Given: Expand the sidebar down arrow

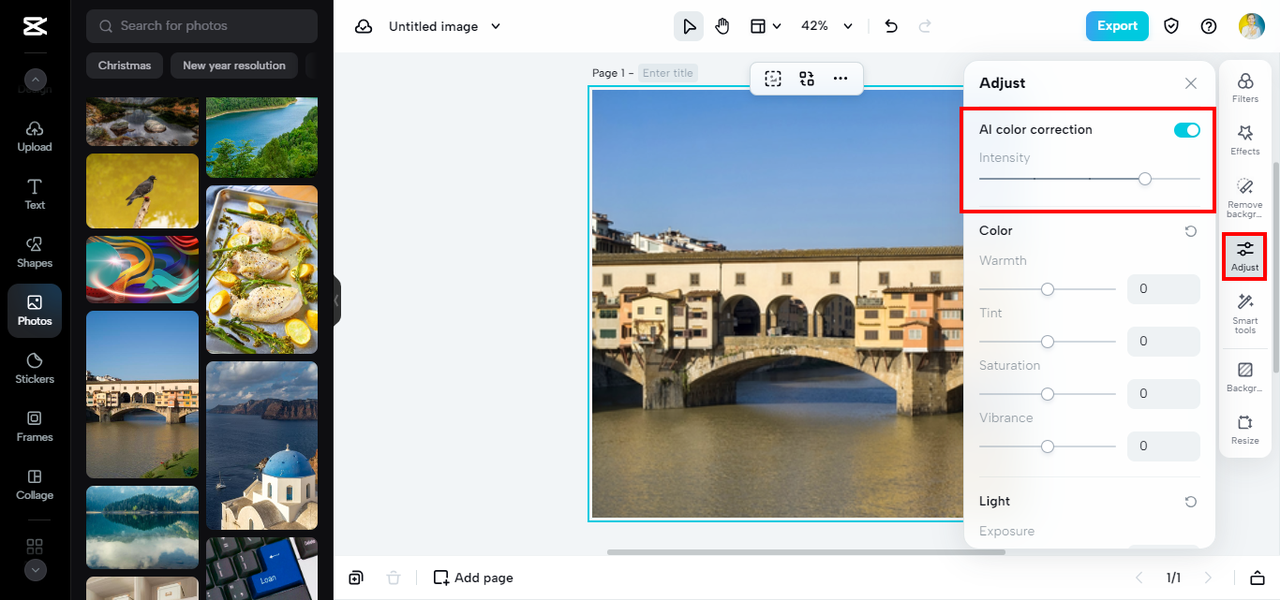Looking at the screenshot, I should [x=35, y=570].
